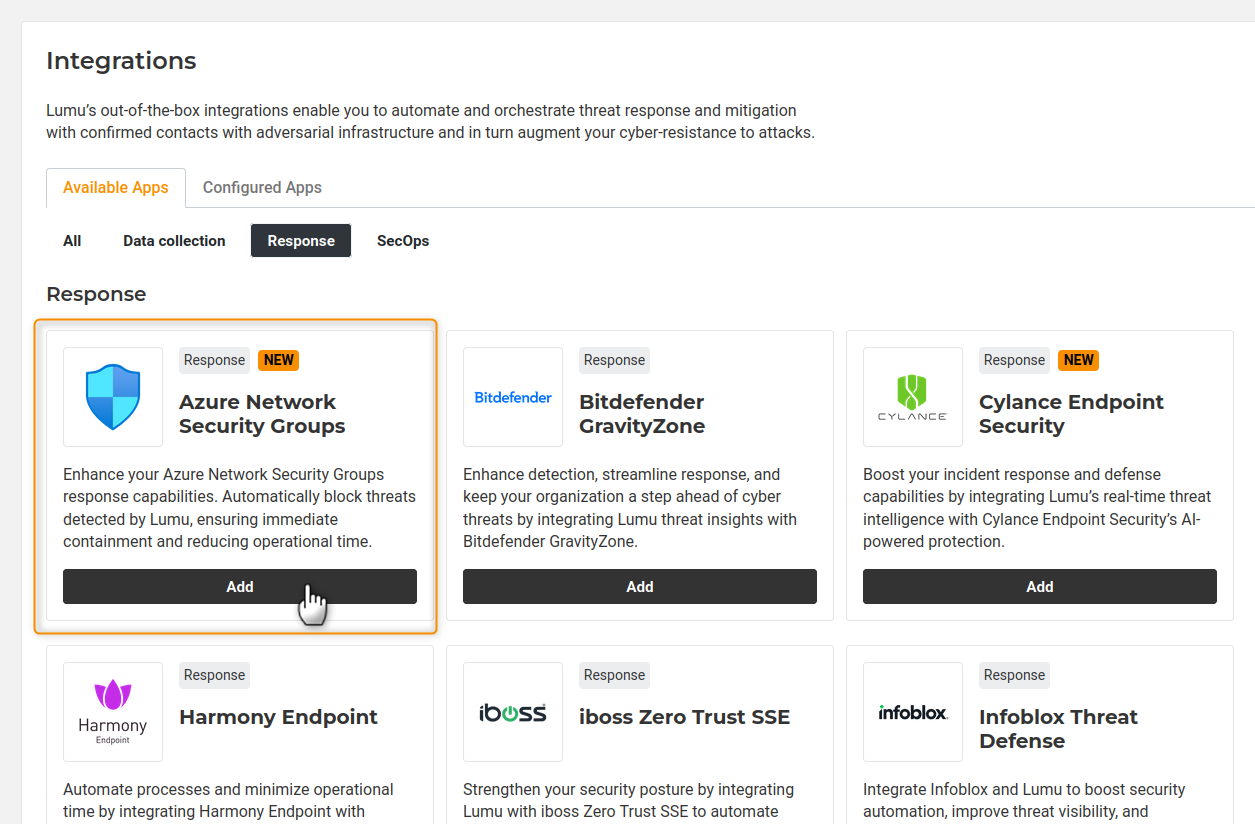The width and height of the screenshot is (1255, 824).
Task: Click the NEW badge on Cylance card
Action: 1079,360
